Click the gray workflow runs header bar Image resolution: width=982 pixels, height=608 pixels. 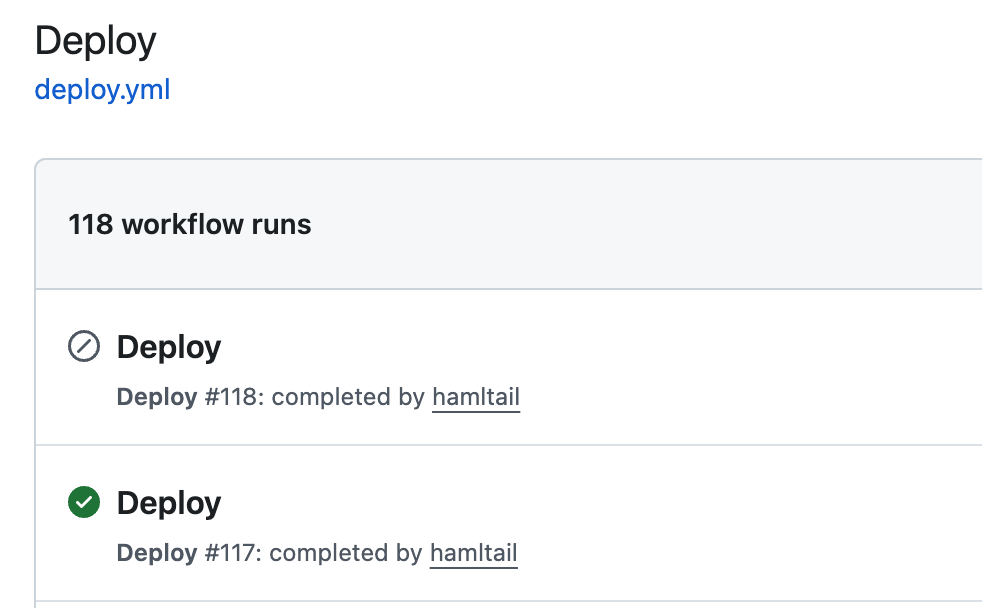tap(650, 224)
